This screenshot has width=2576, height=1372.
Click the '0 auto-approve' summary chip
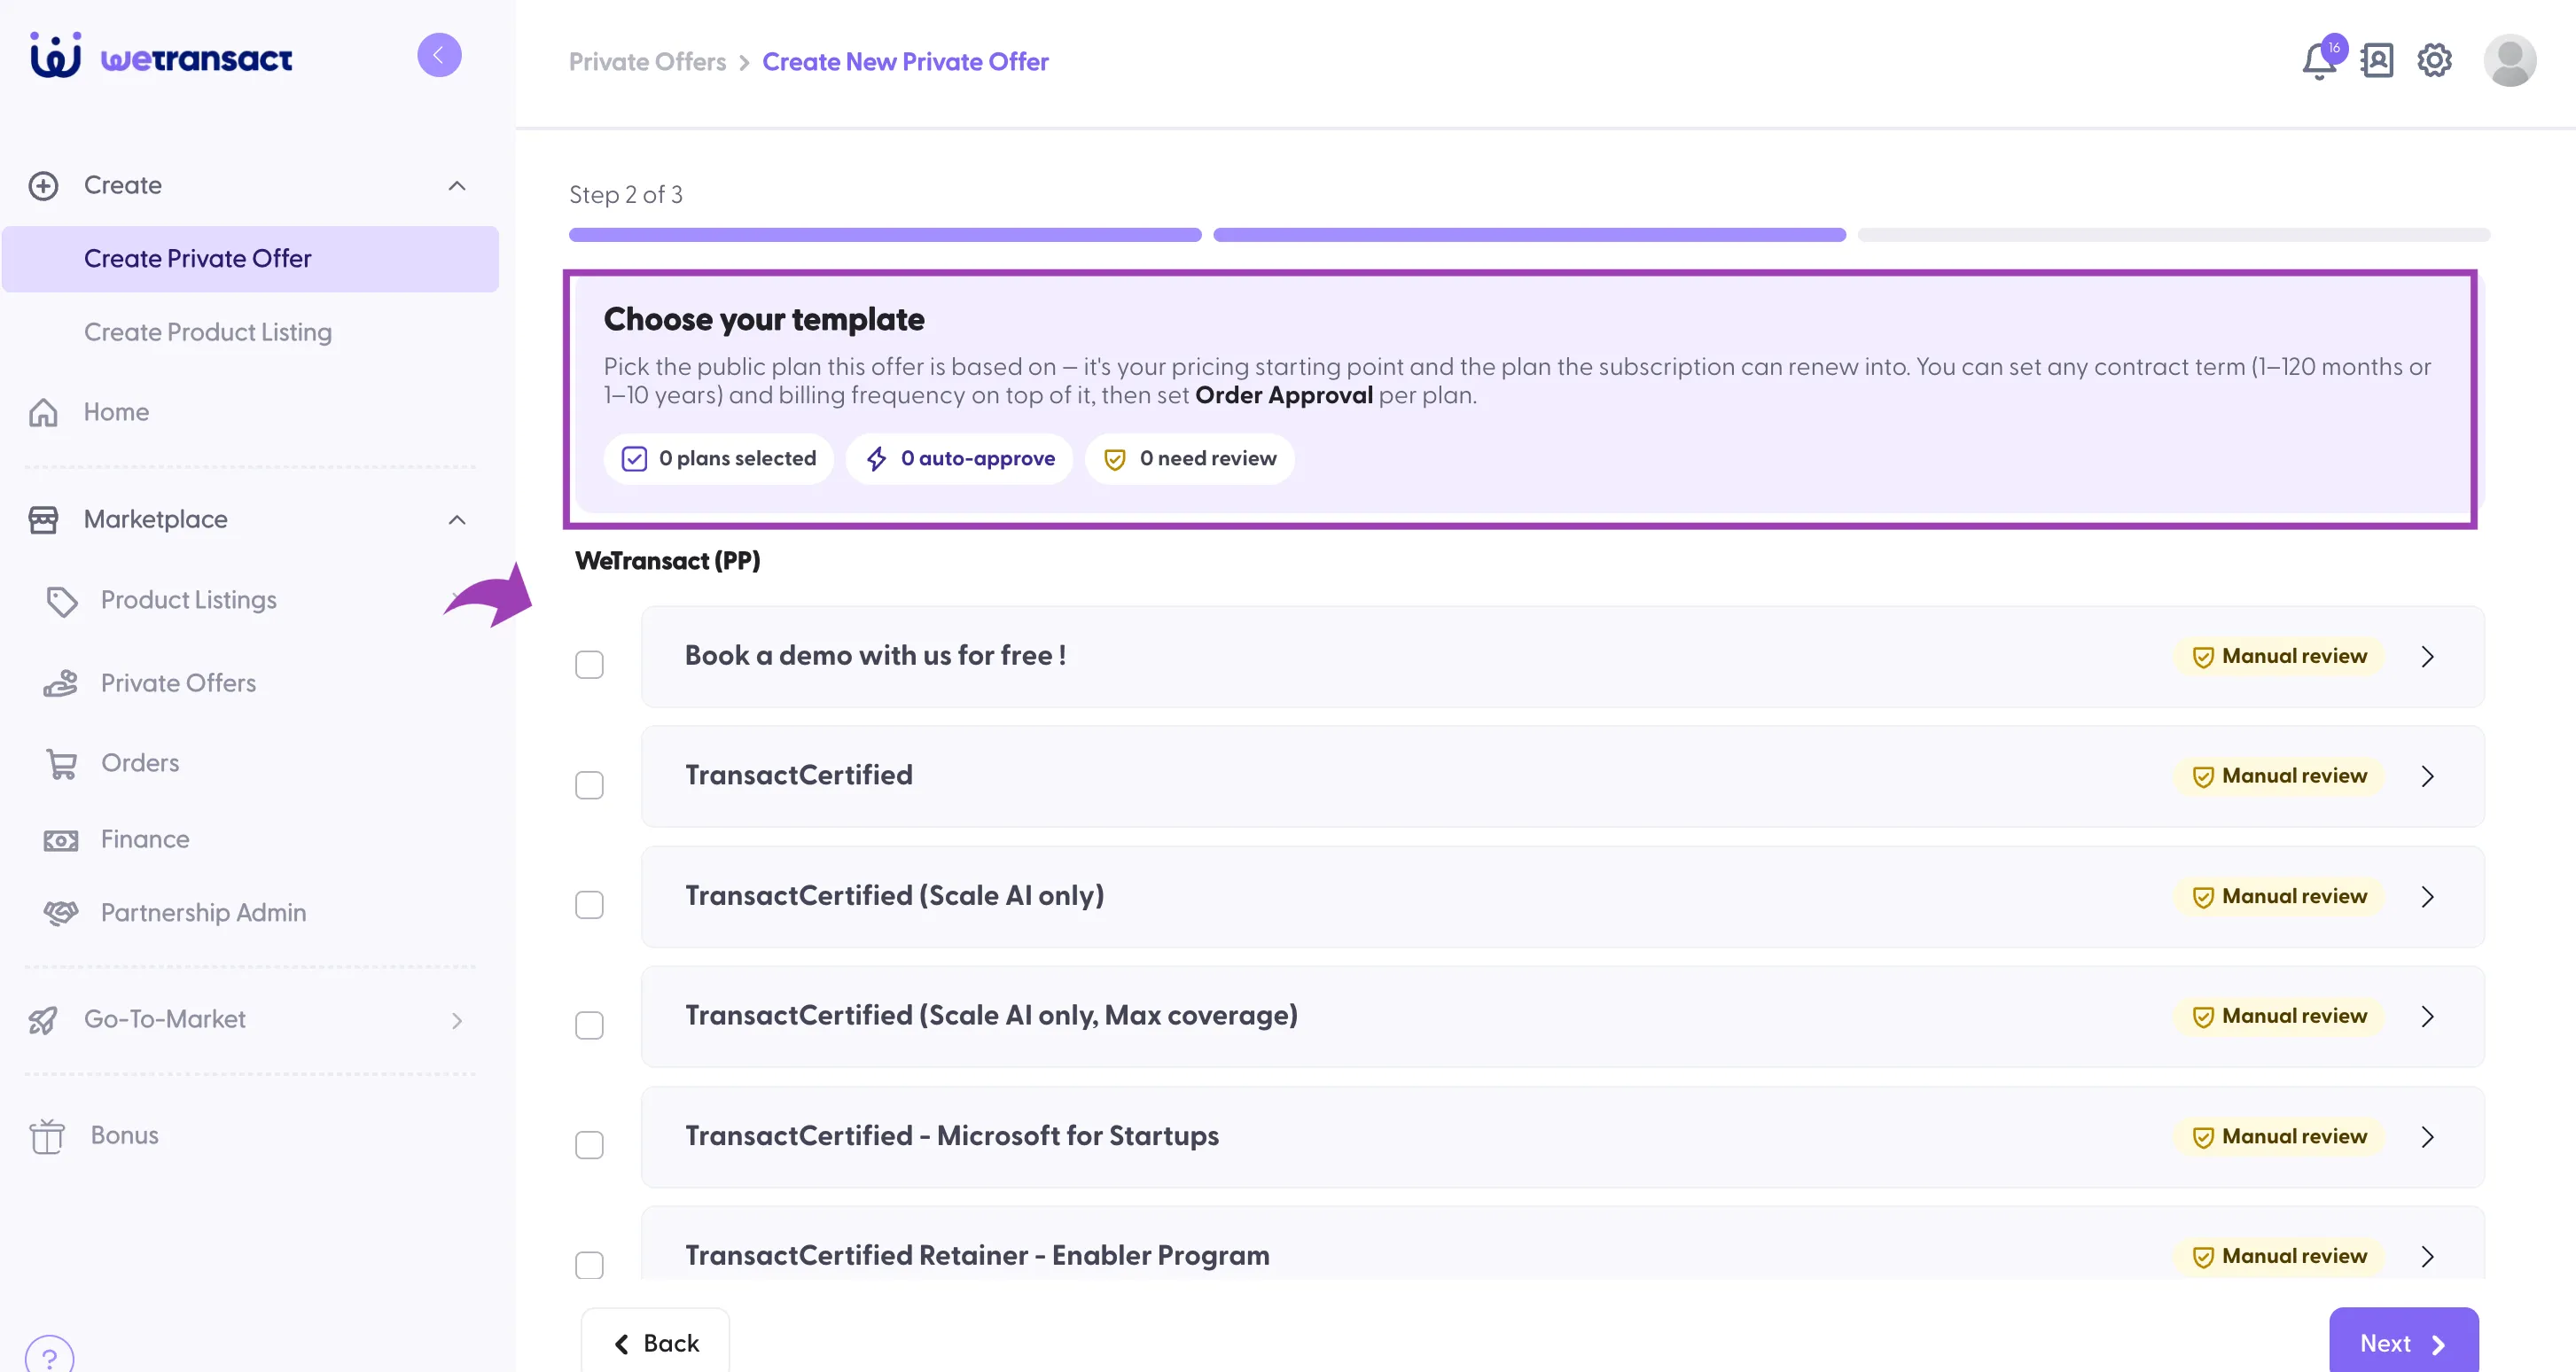click(x=959, y=458)
